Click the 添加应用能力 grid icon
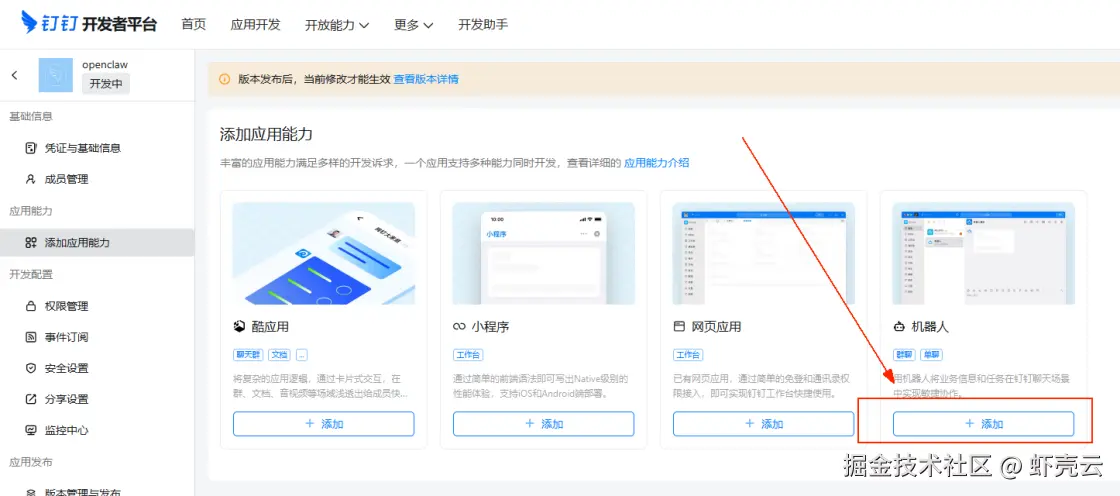Screen dimensions: 1120x496 coord(31,243)
